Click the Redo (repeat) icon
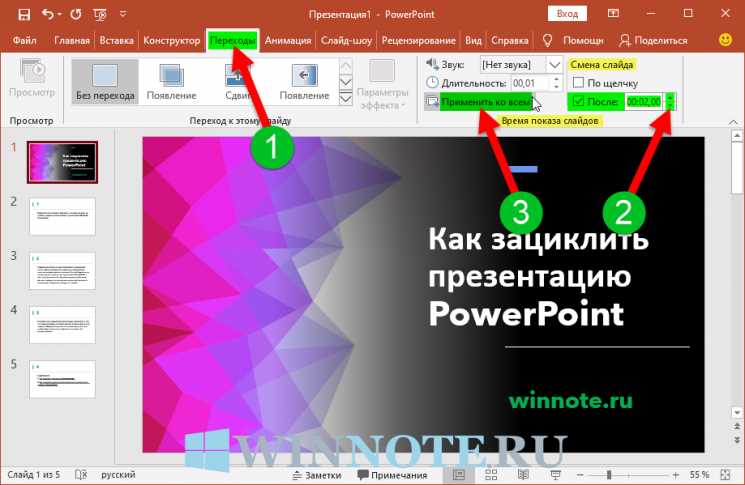Viewport: 745px width, 485px height. 76,14
